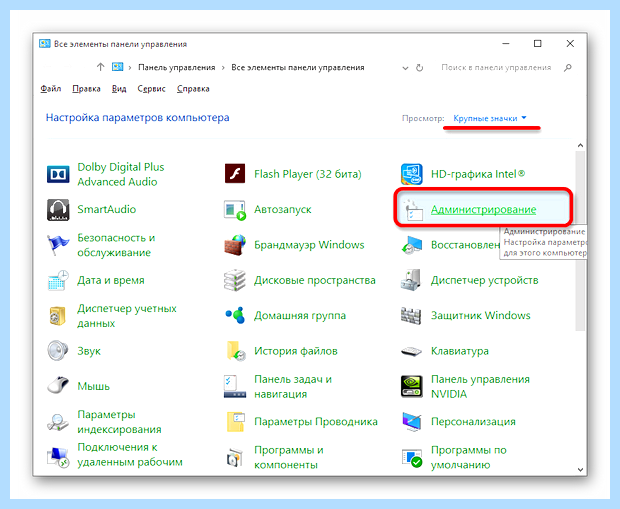Click the Indexing options magnifier icon
Viewport: 620px width, 509px height.
click(58, 422)
